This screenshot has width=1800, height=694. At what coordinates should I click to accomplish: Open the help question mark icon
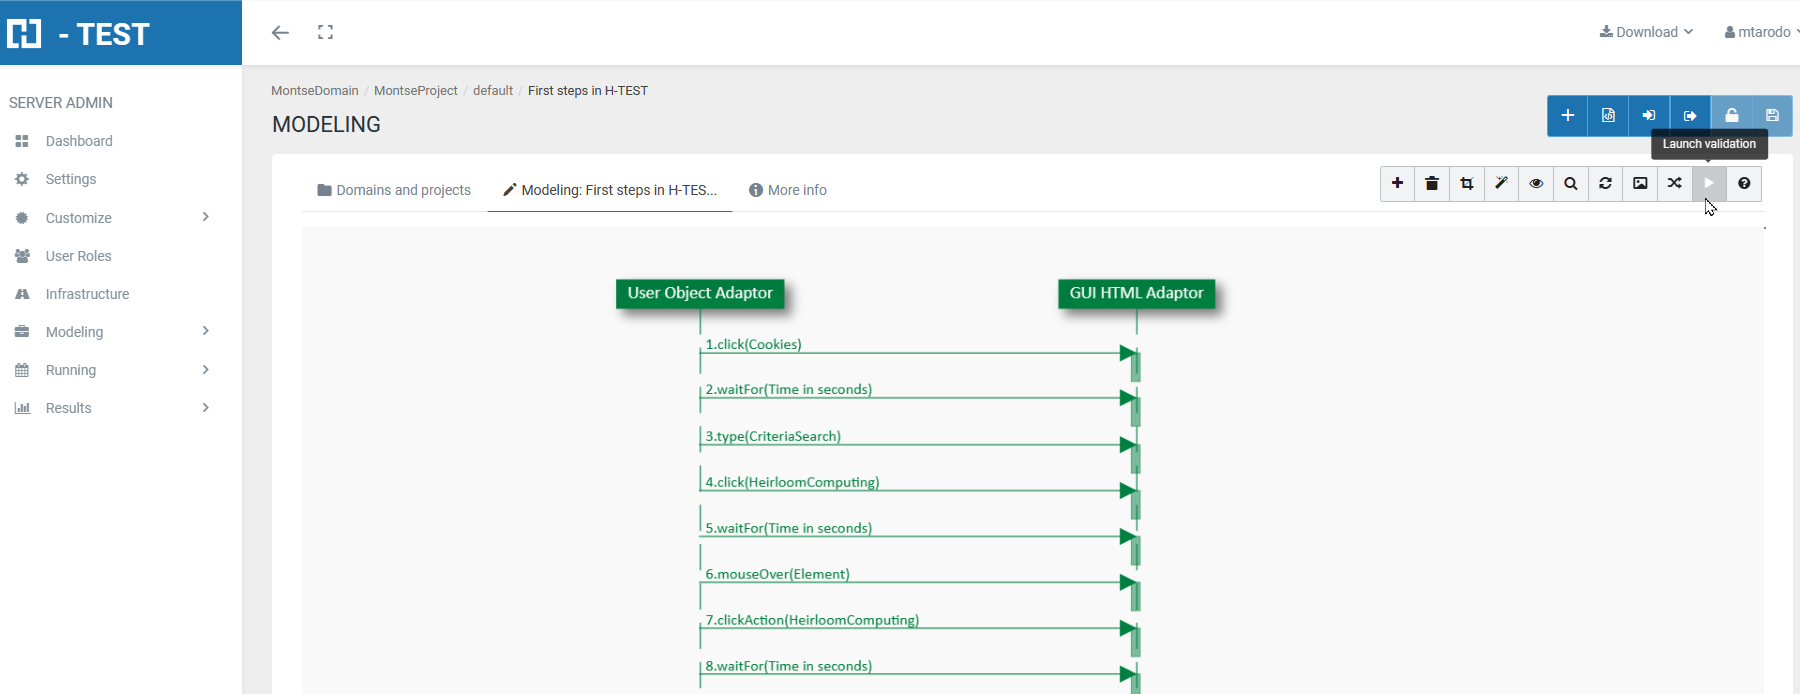click(x=1744, y=184)
